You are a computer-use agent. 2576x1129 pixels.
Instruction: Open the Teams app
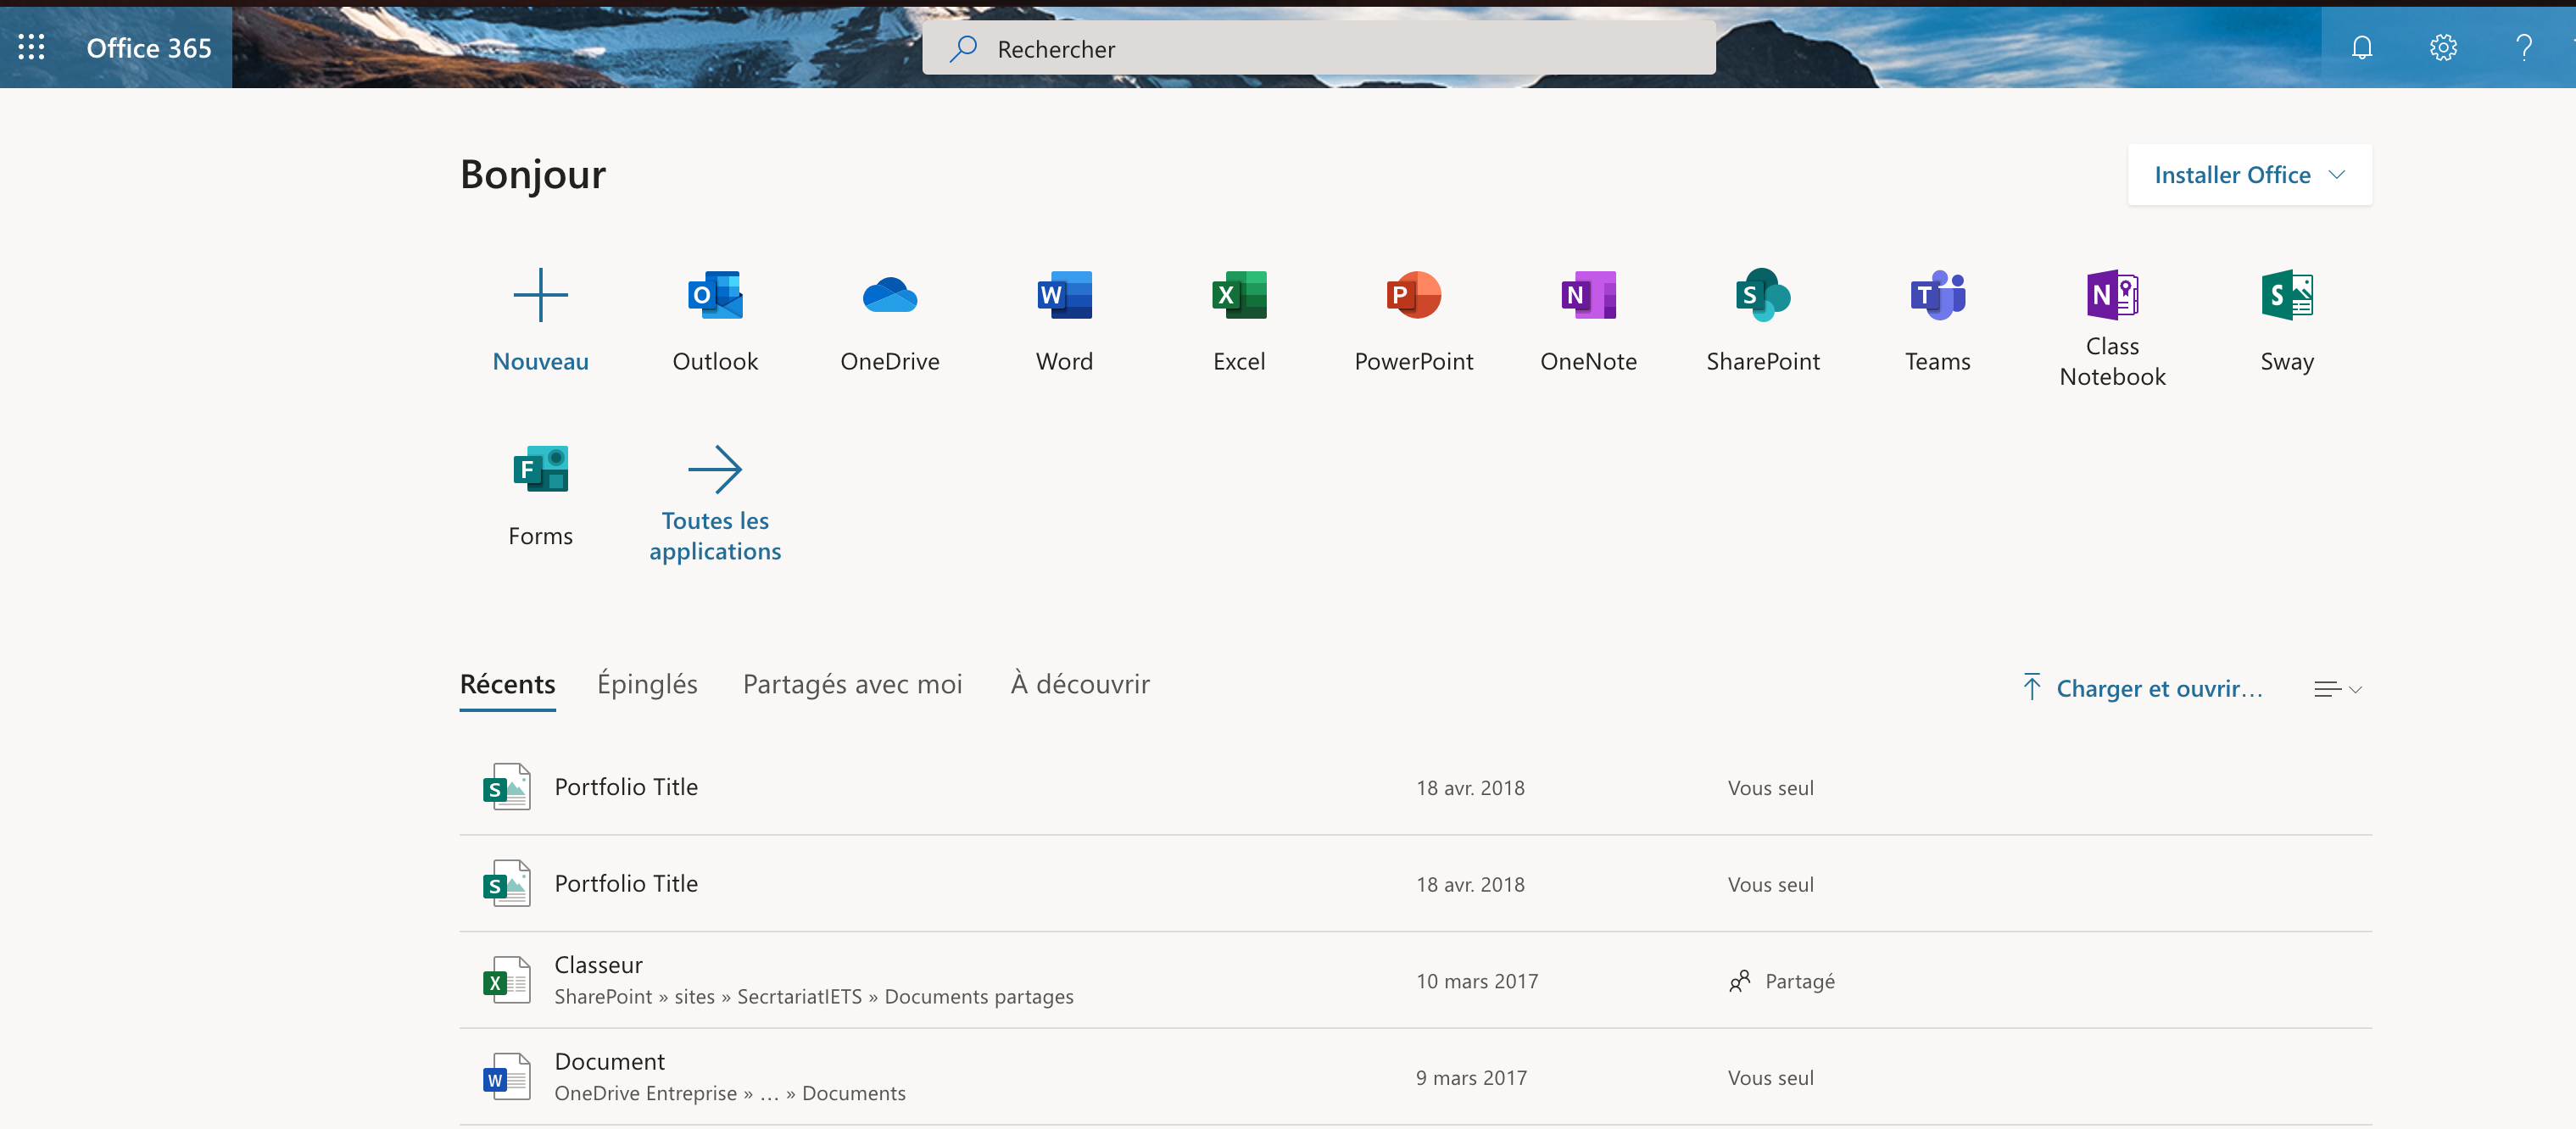click(x=1937, y=321)
